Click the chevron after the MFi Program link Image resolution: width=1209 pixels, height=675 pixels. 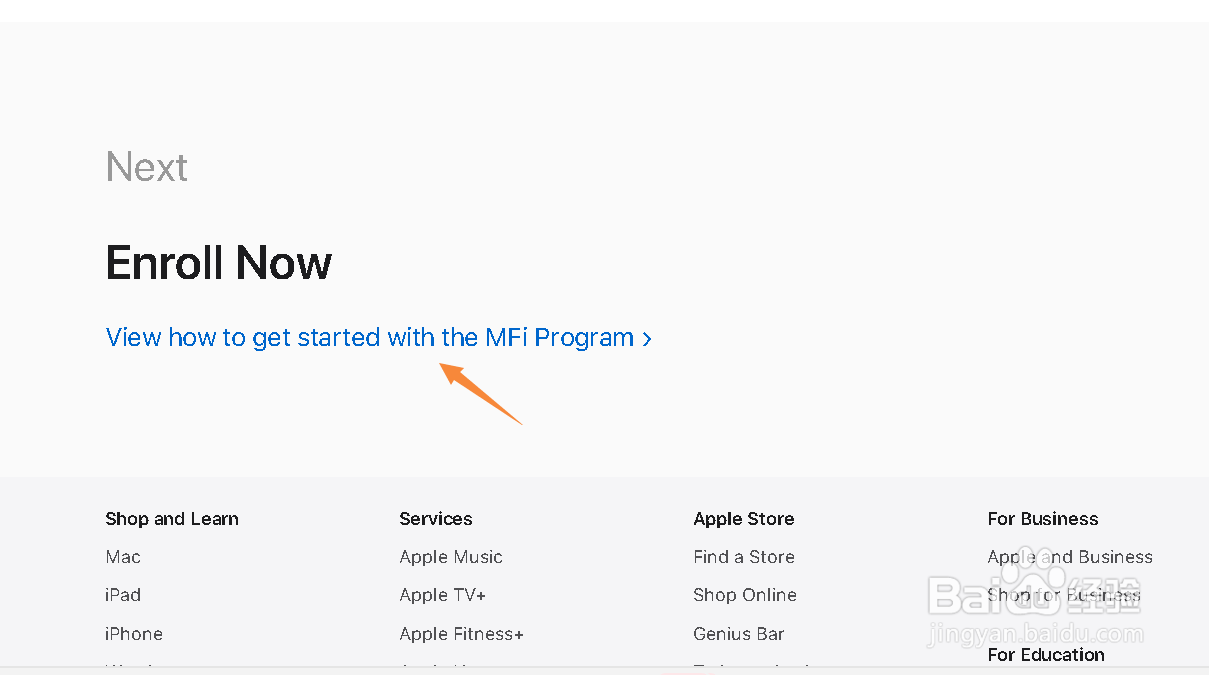click(646, 338)
